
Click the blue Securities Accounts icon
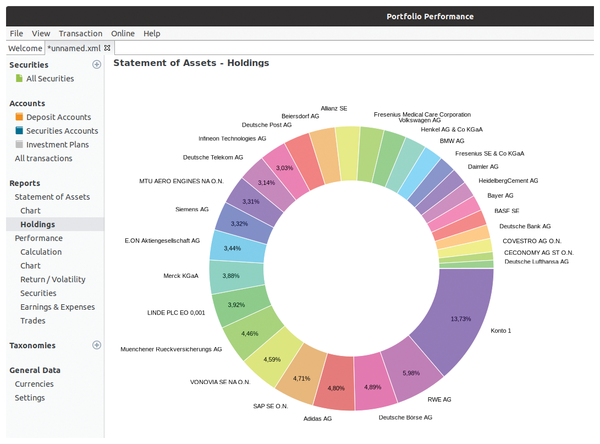[x=19, y=131]
